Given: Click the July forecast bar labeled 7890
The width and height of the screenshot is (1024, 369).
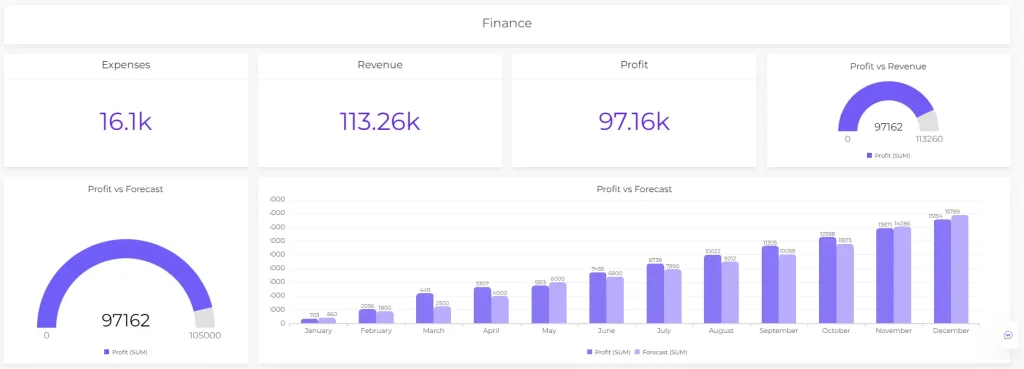Looking at the screenshot, I should [673, 297].
